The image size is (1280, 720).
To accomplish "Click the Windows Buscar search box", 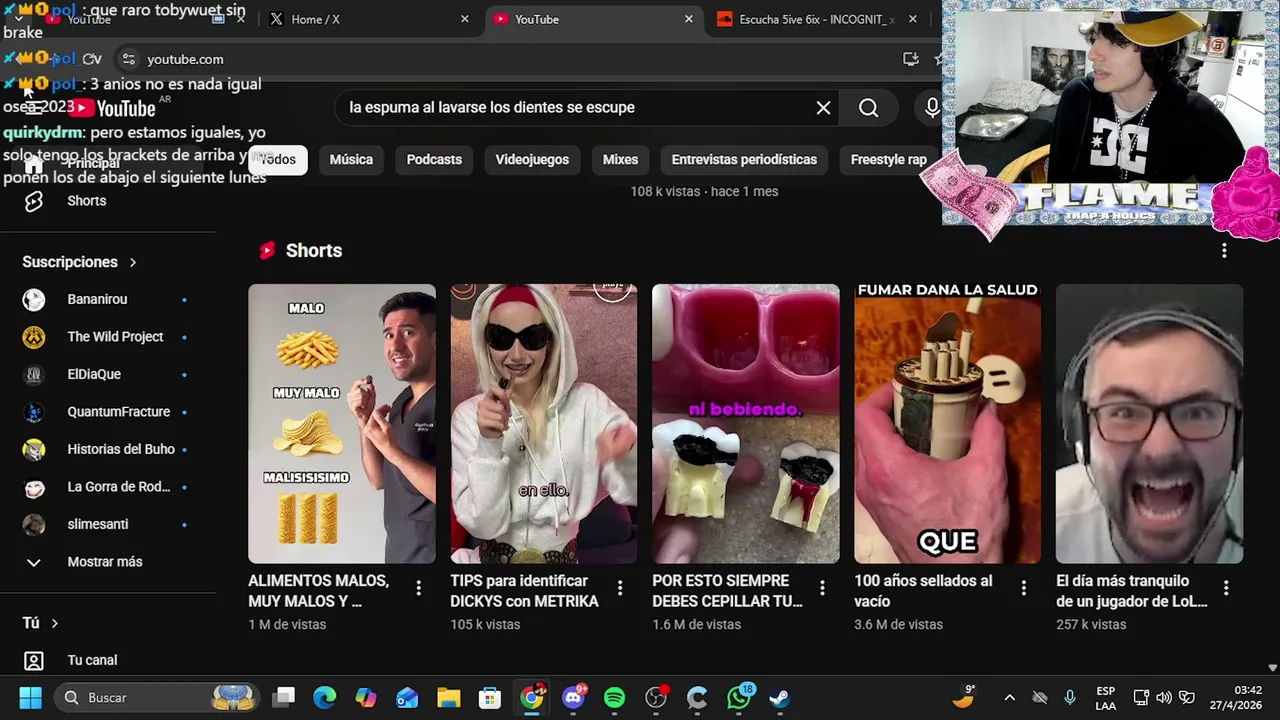I will (156, 698).
